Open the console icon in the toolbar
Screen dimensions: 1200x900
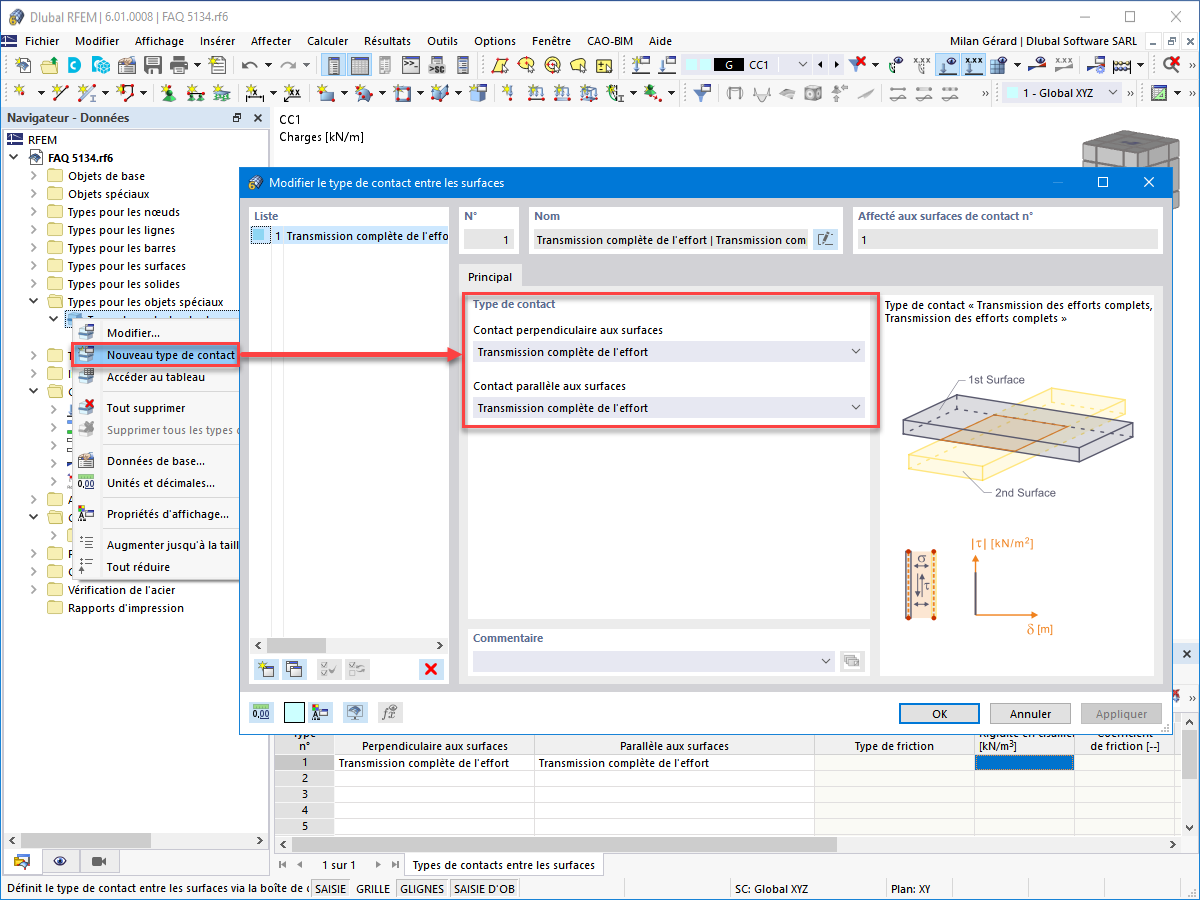click(x=410, y=65)
